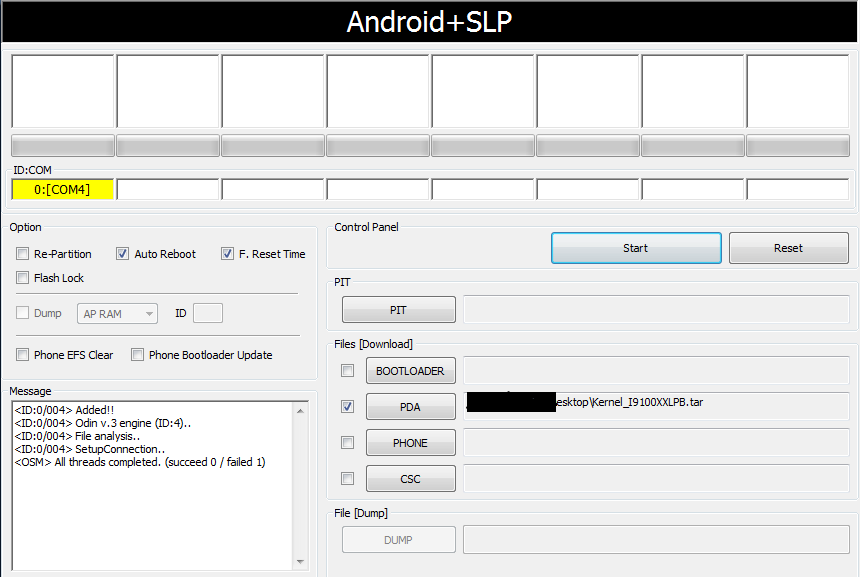Click the 'All threads completed' log line

point(140,462)
